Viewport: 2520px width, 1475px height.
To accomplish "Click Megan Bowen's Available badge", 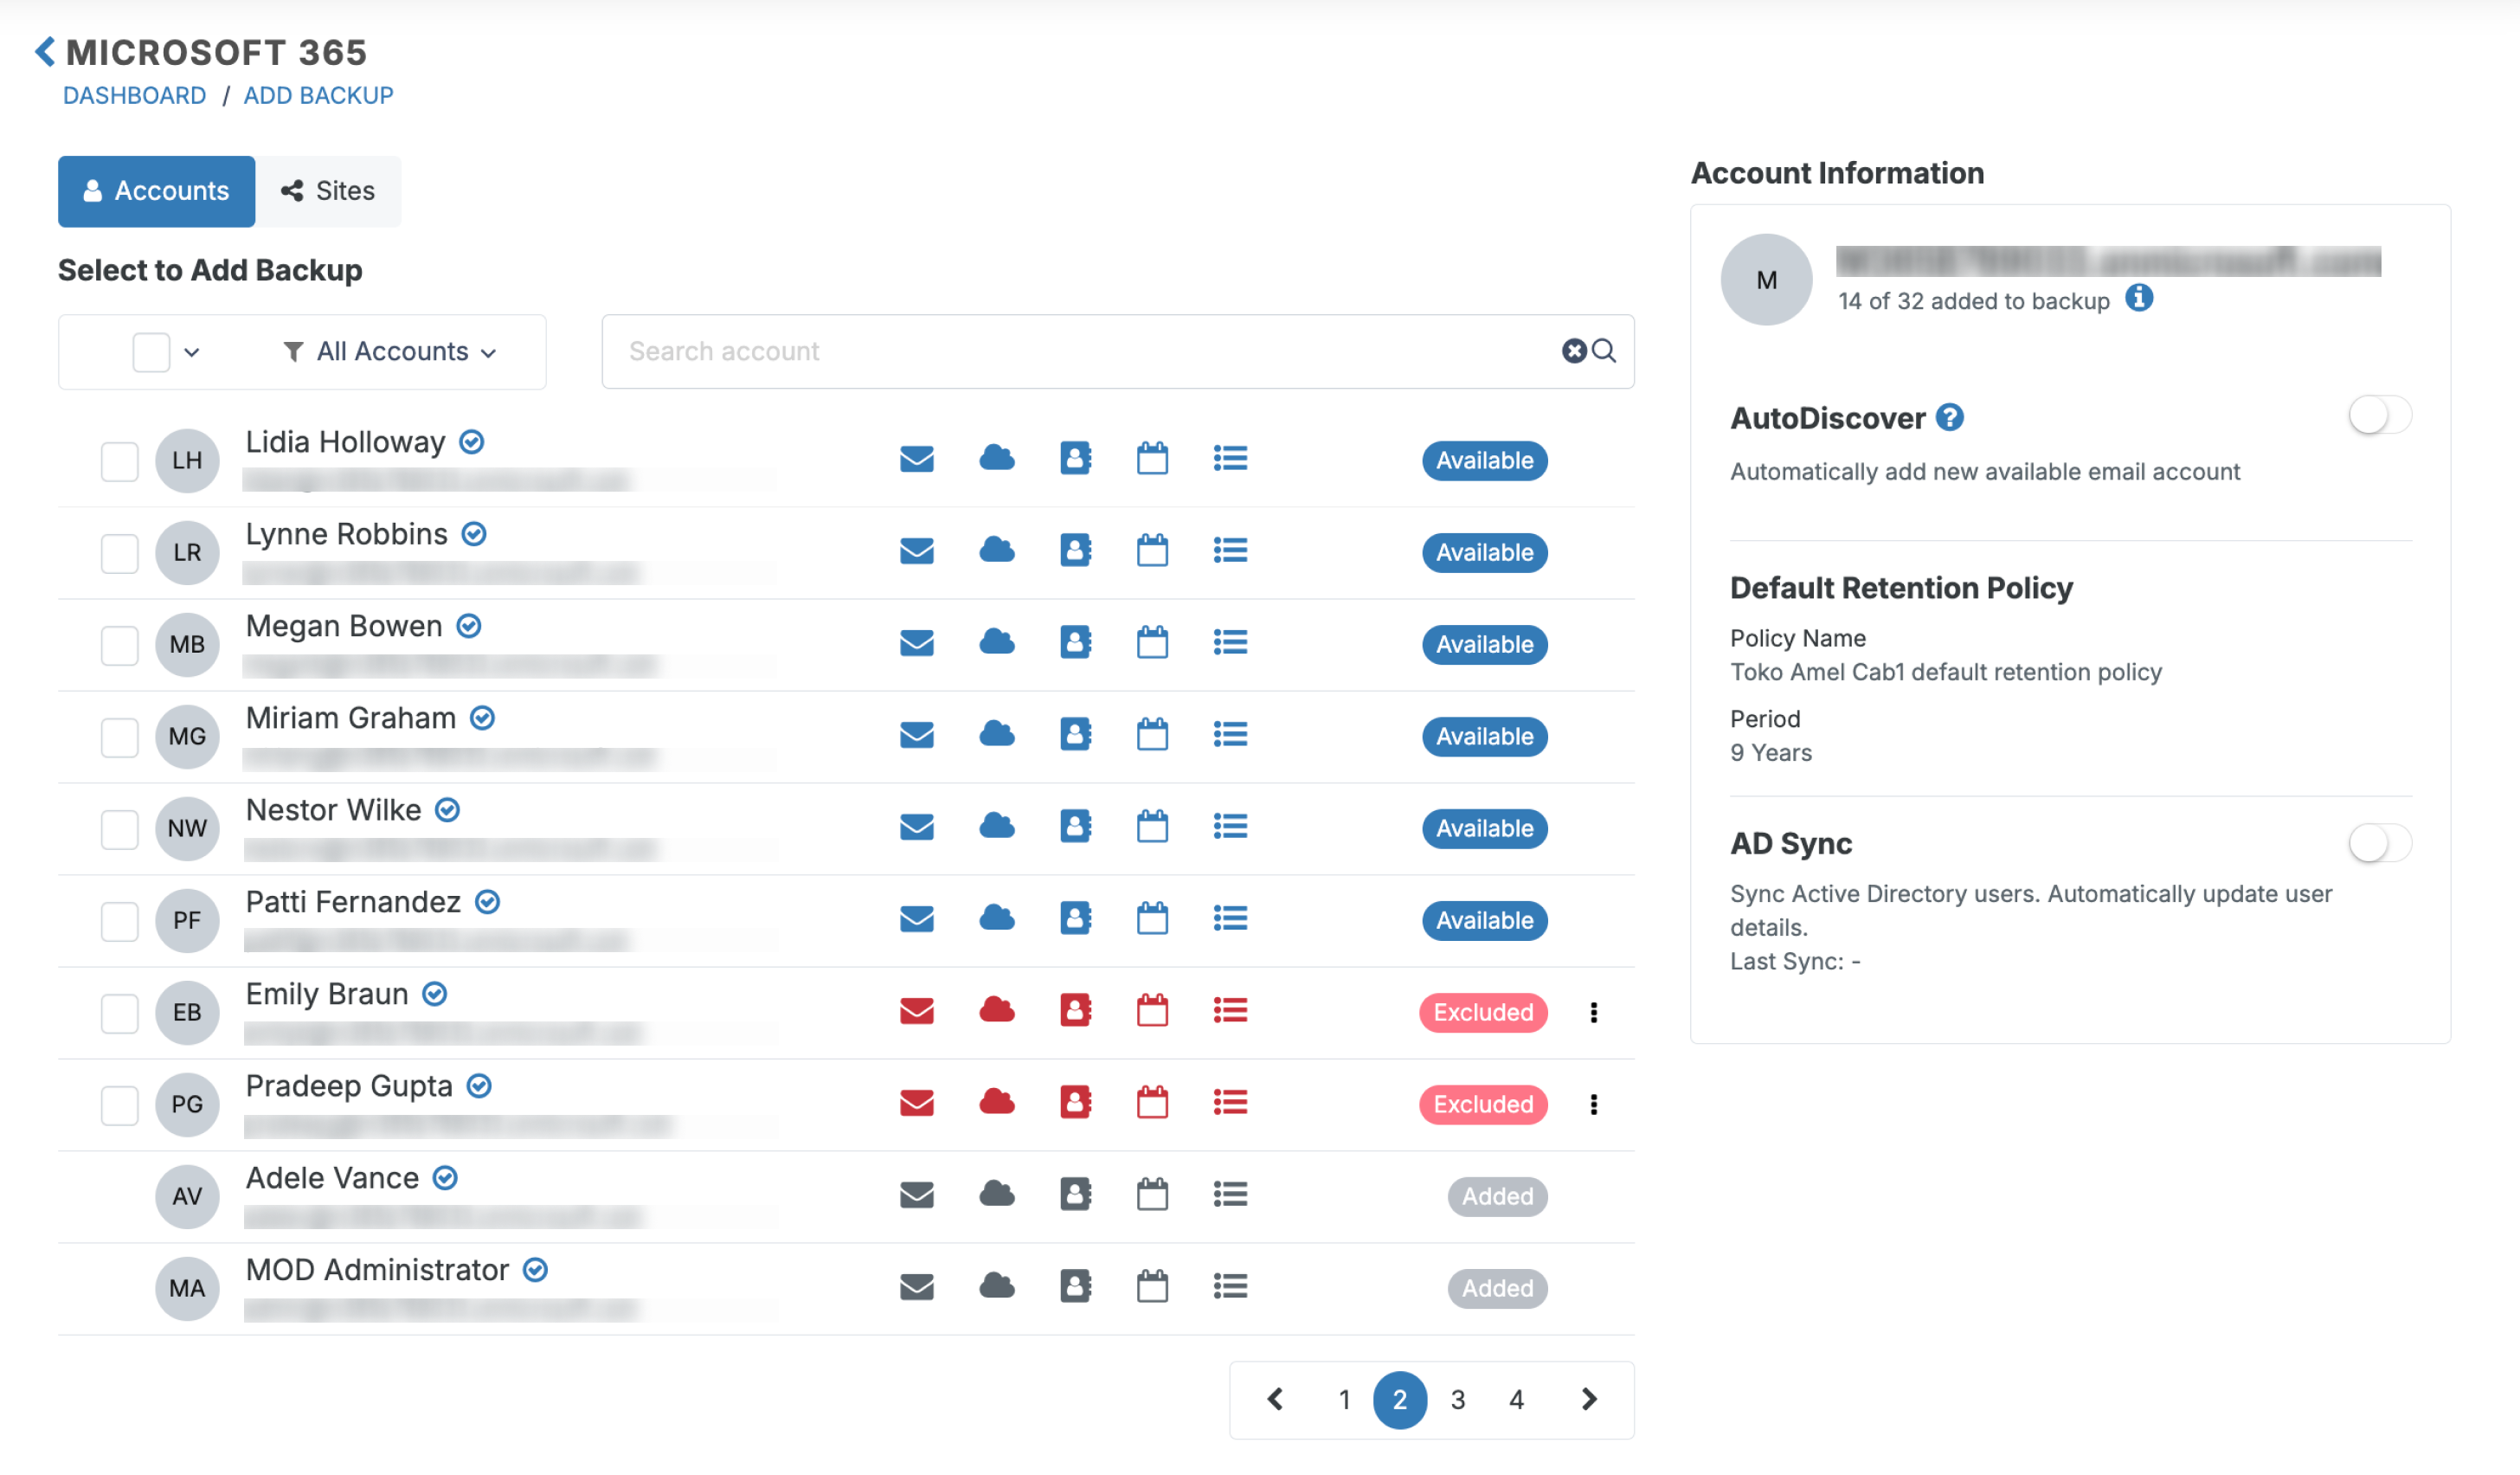I will pyautogui.click(x=1485, y=645).
